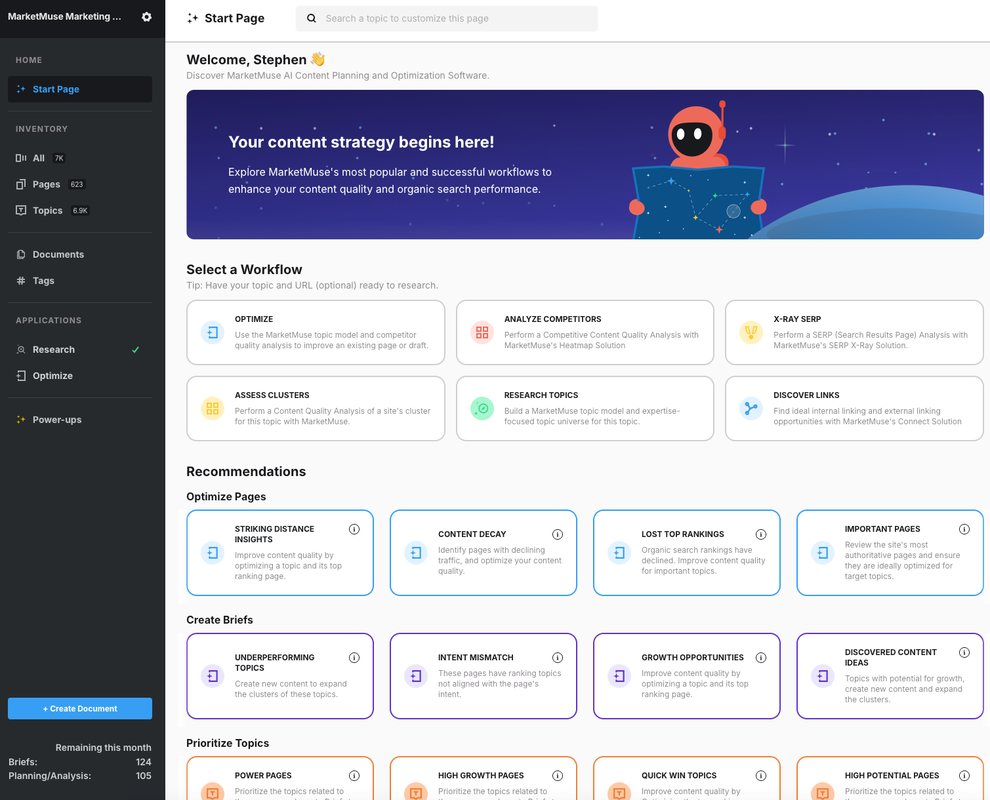990x800 pixels.
Task: Click the Create Document button
Action: (80, 708)
